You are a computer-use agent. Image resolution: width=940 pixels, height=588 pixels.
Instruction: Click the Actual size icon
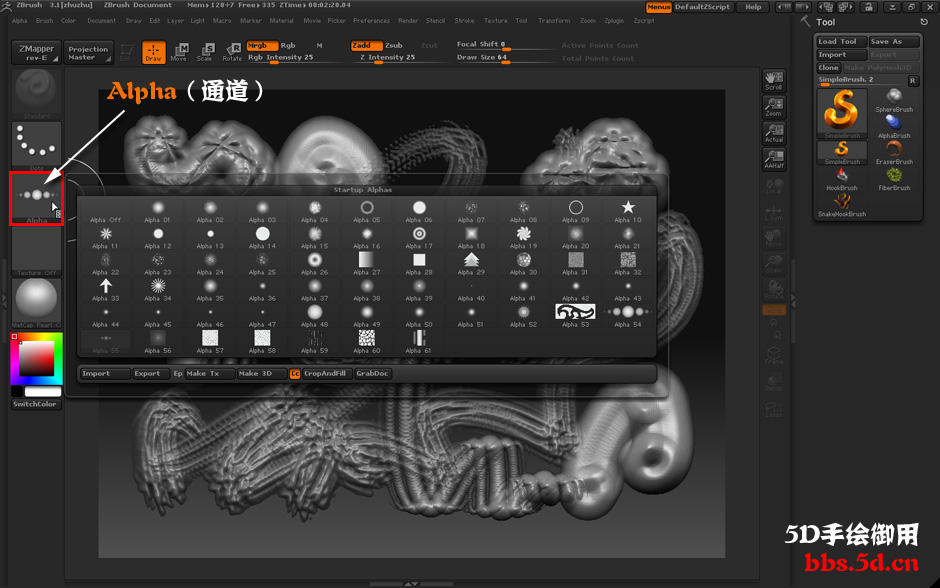click(774, 133)
